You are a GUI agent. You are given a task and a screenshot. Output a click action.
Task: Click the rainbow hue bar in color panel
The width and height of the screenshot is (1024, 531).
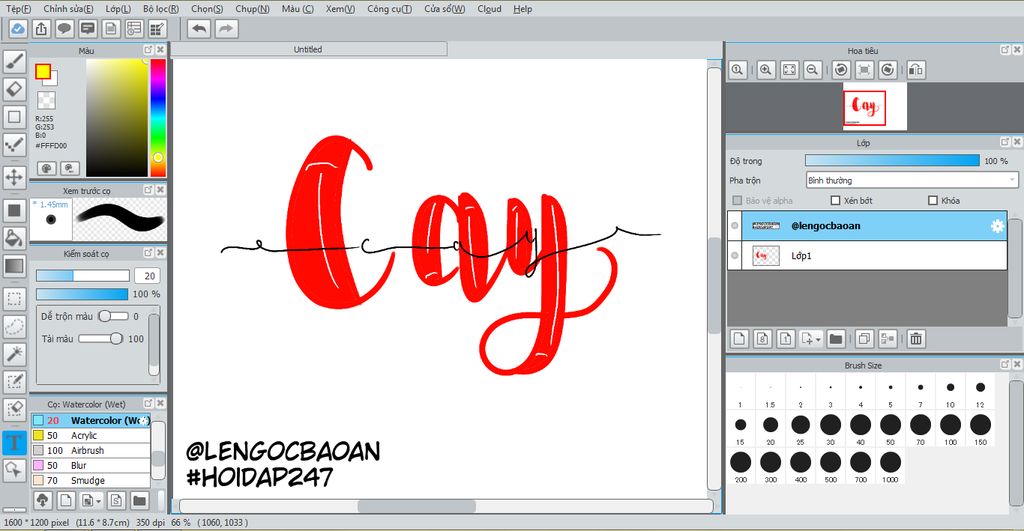point(158,118)
